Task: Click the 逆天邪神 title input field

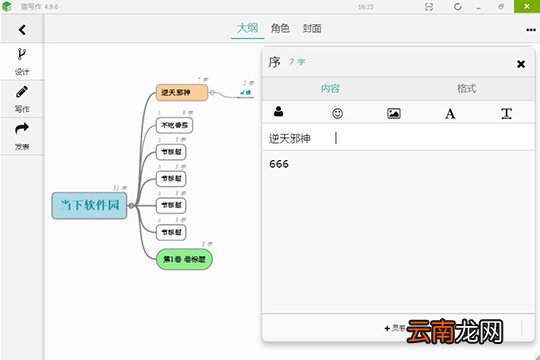Action: click(398, 138)
